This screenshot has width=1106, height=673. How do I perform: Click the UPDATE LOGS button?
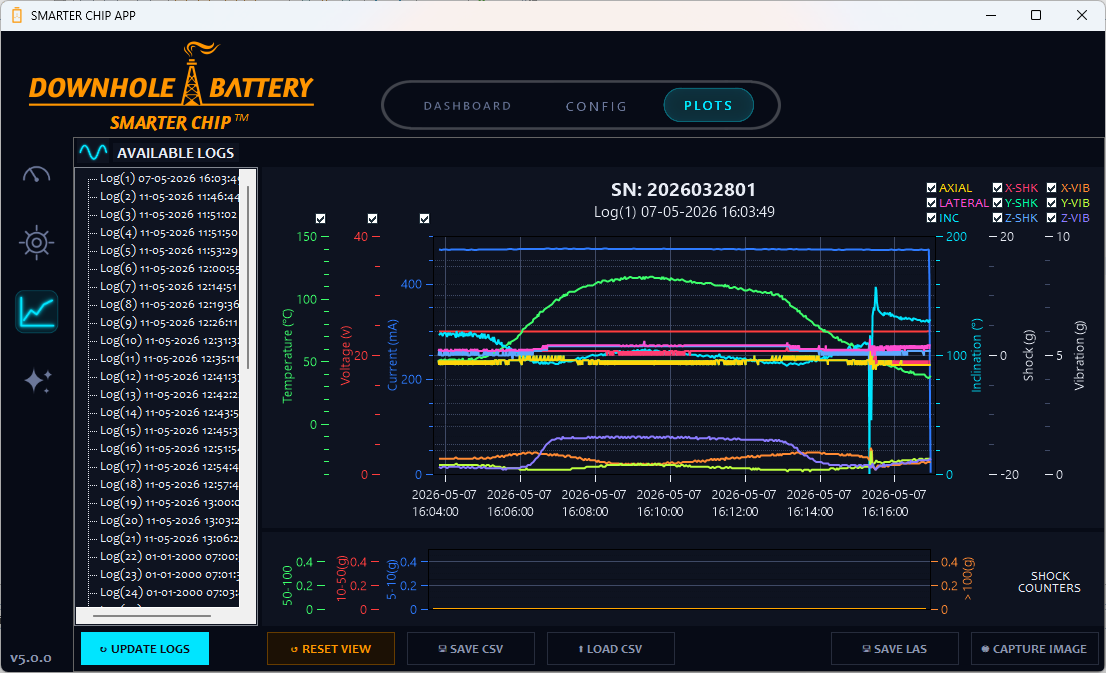point(145,649)
